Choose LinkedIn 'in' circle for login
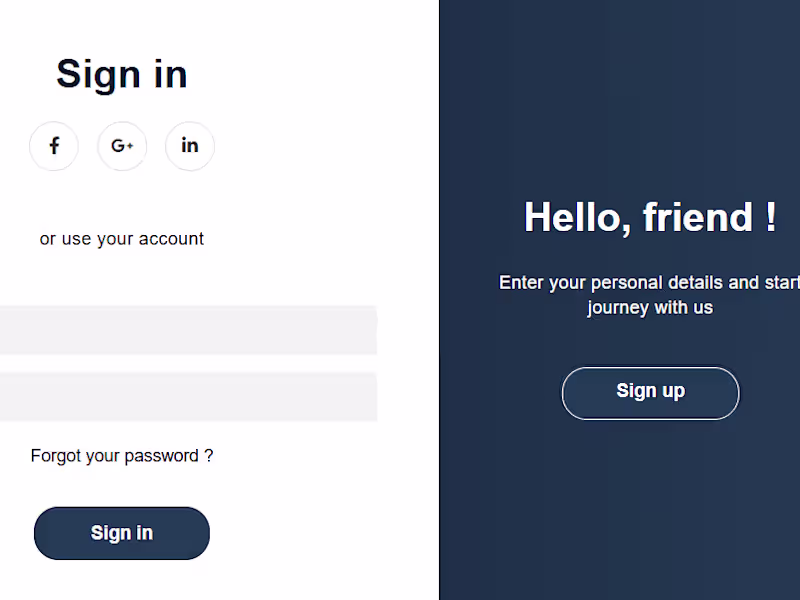Screen dimensions: 800x600 click(189, 146)
